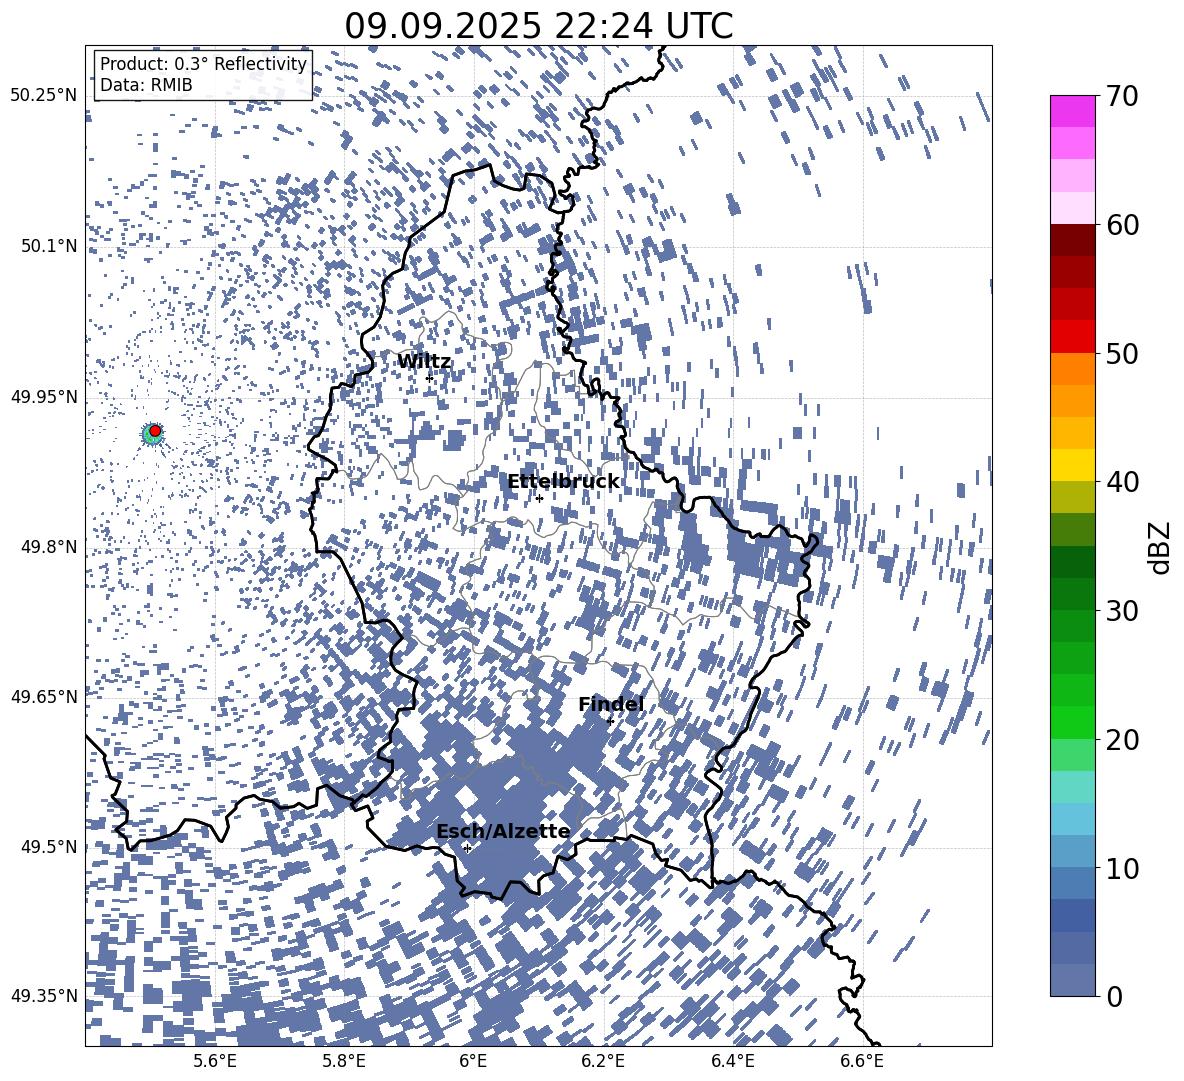
Task: Click the Findel location label
Action: tap(611, 704)
